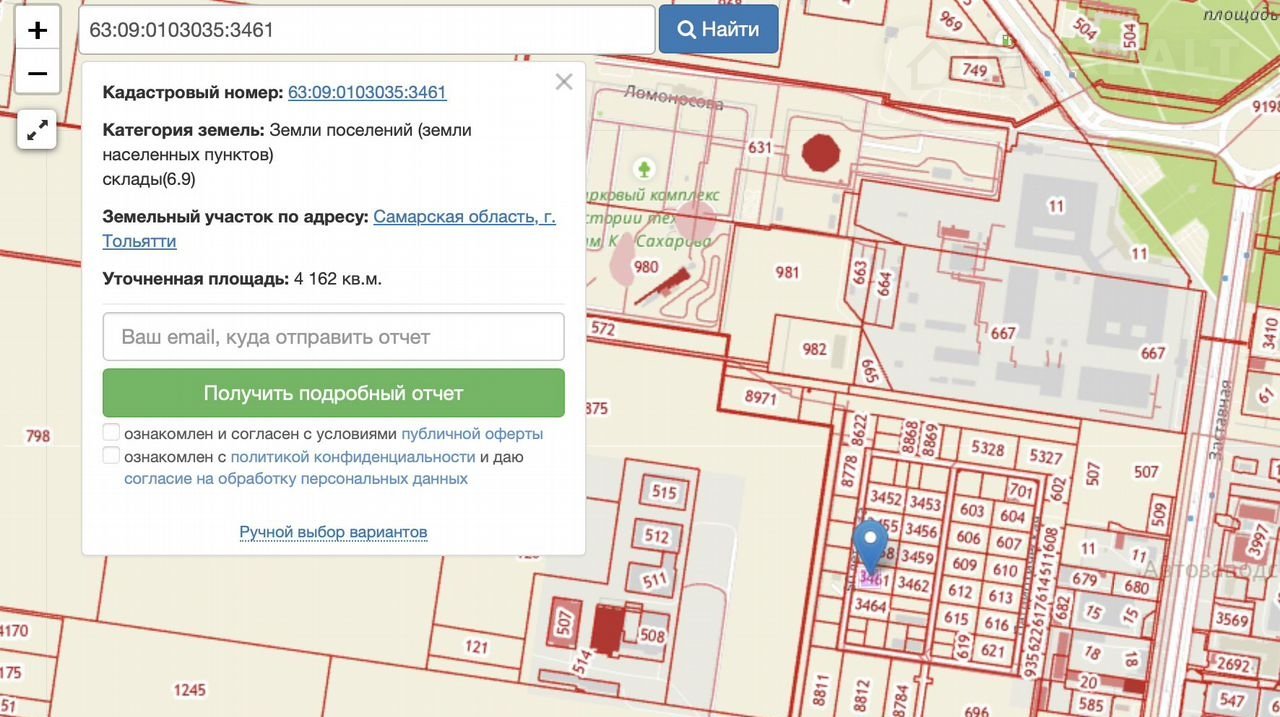
Task: Open the публичной оферты link
Action: (472, 434)
